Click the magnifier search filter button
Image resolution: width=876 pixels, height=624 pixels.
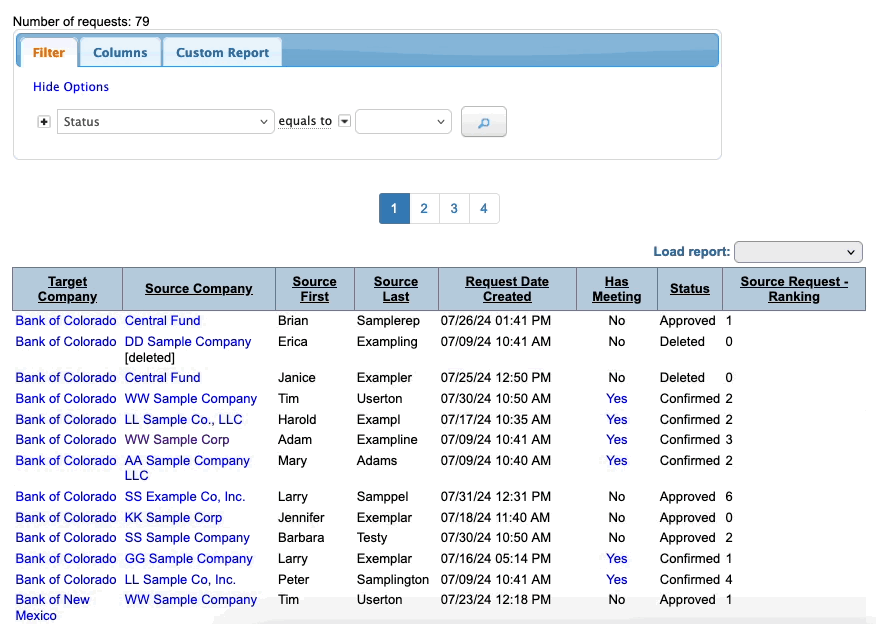point(483,122)
